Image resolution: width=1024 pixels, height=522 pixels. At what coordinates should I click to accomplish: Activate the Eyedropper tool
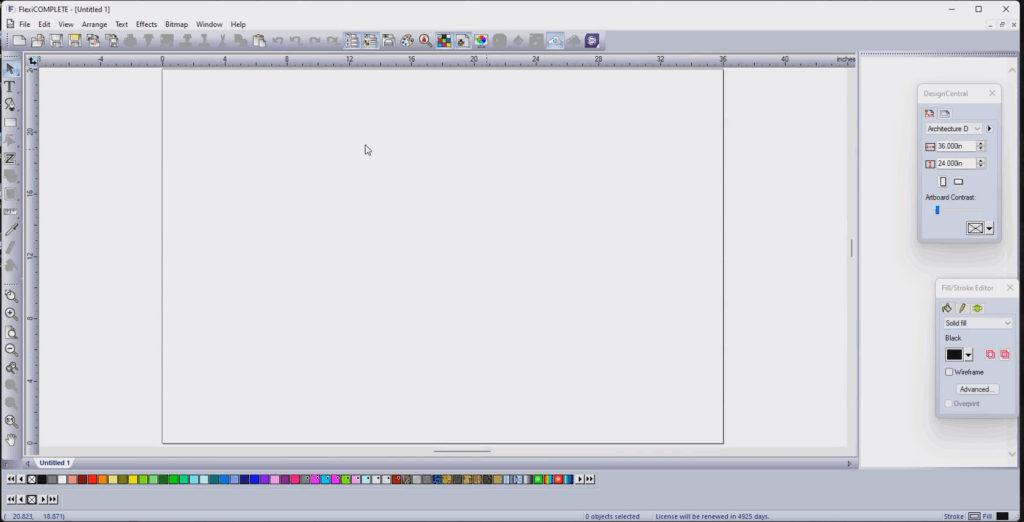[11, 230]
